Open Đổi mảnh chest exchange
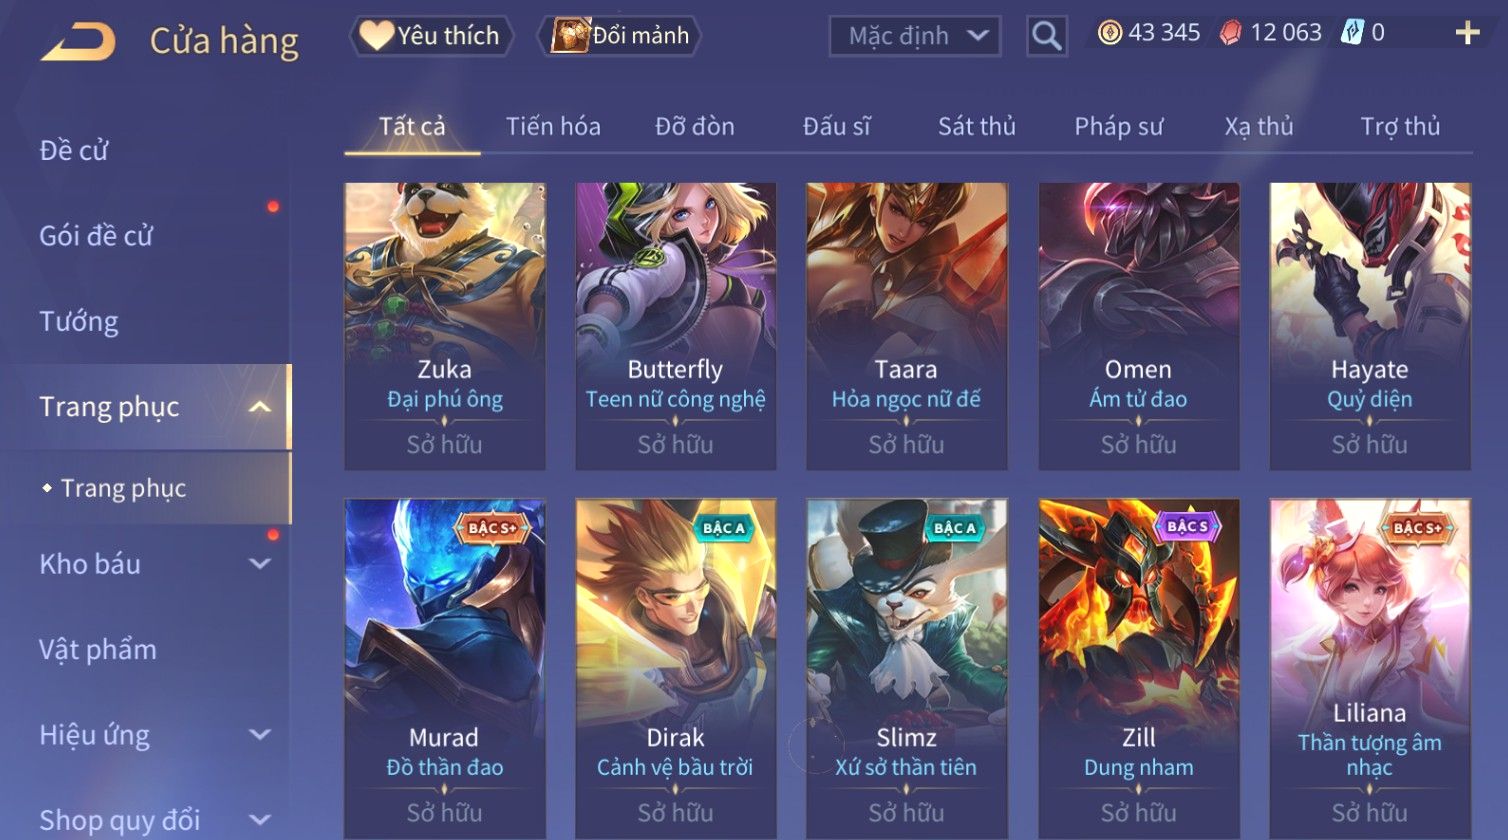 (x=620, y=36)
